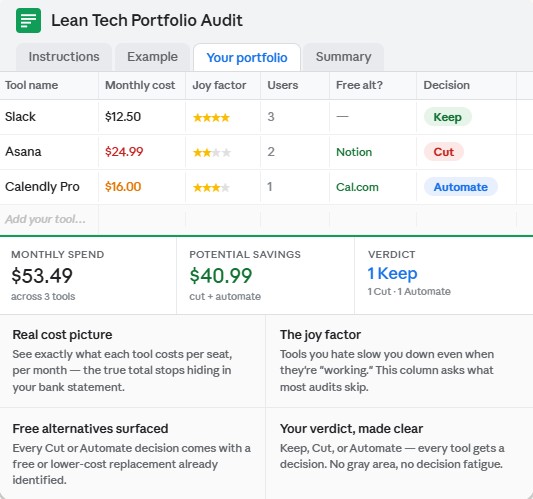The width and height of the screenshot is (533, 499).
Task: Open the Summary tab
Action: click(343, 57)
